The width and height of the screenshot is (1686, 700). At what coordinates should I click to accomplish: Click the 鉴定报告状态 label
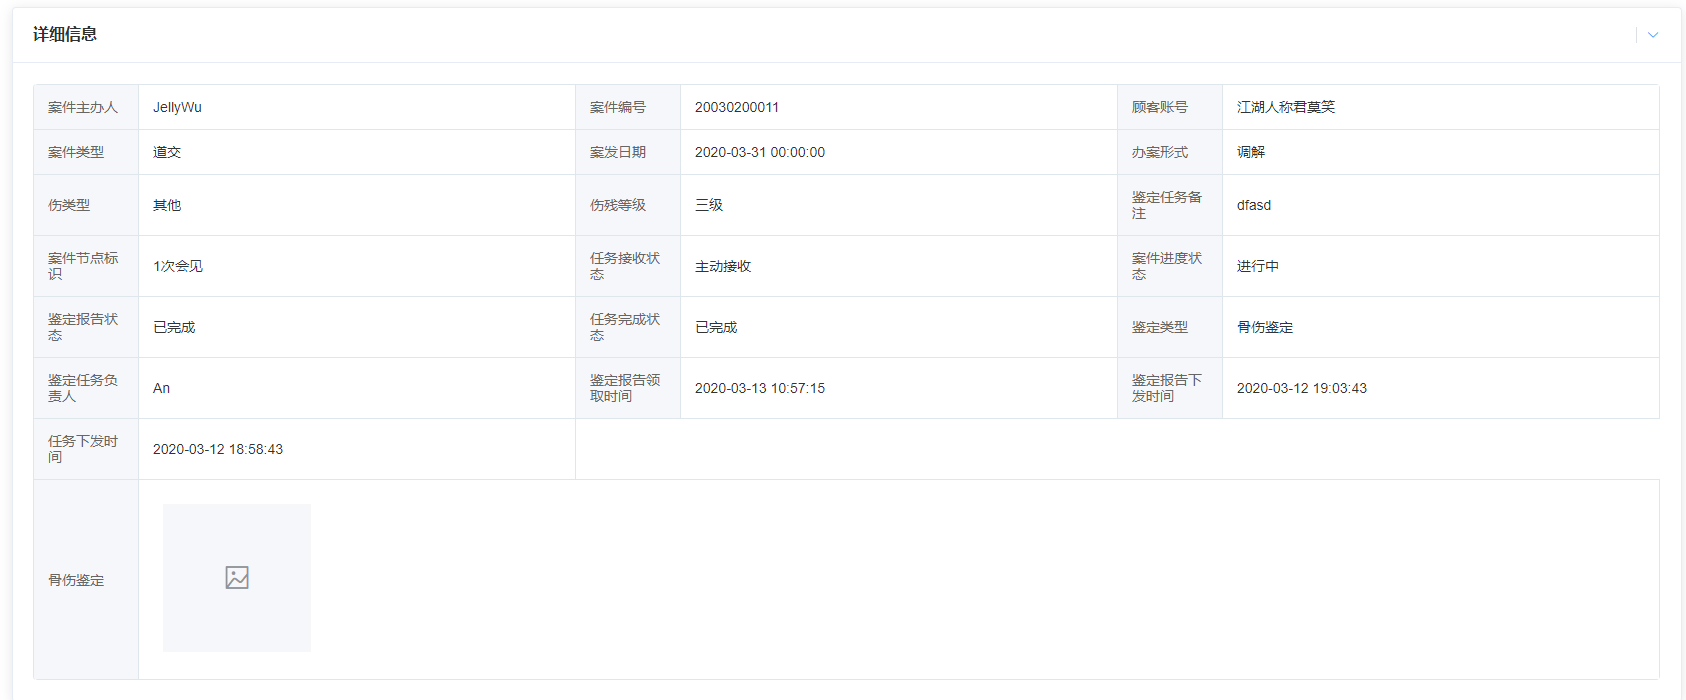[x=83, y=327]
